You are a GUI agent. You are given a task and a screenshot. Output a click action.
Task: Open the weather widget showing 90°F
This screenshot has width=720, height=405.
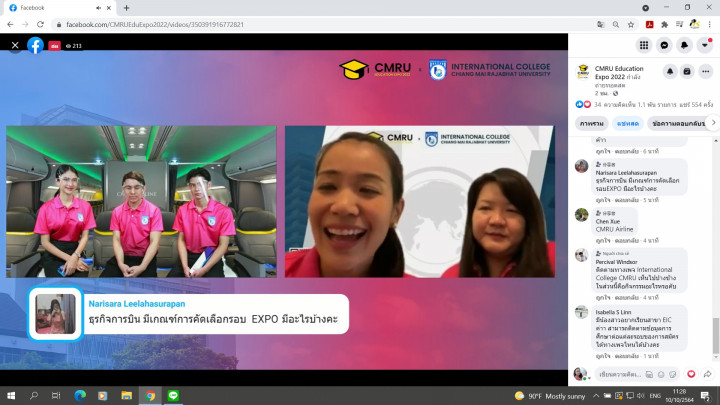click(550, 395)
